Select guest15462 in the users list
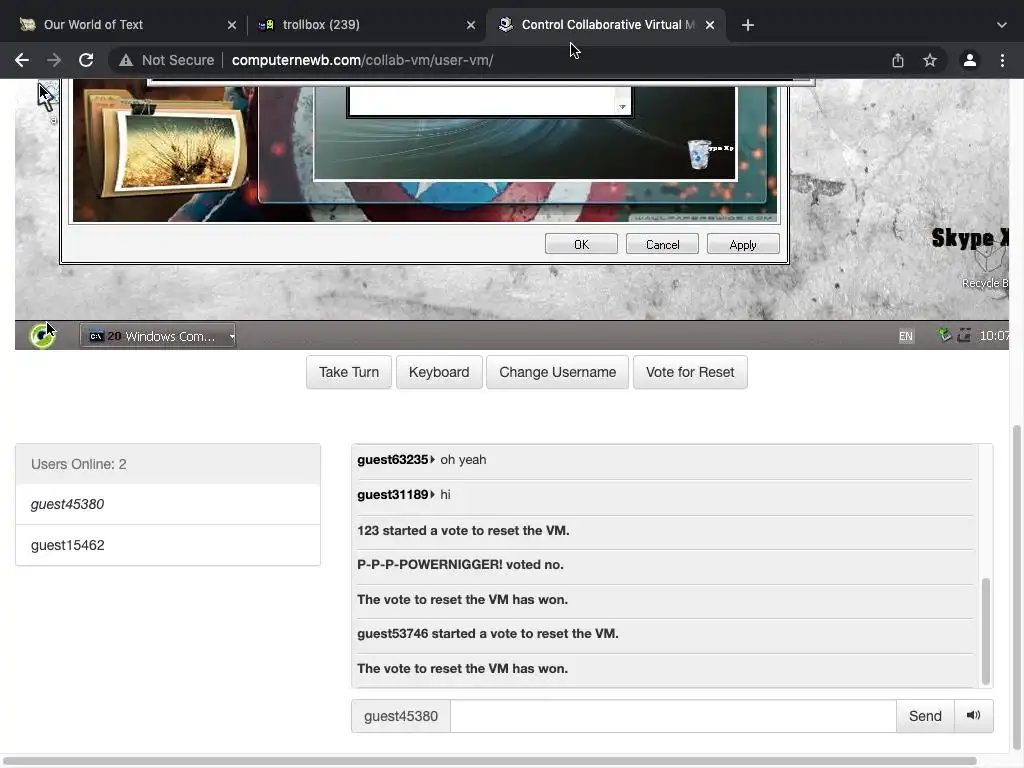This screenshot has height=768, width=1024. click(x=168, y=545)
